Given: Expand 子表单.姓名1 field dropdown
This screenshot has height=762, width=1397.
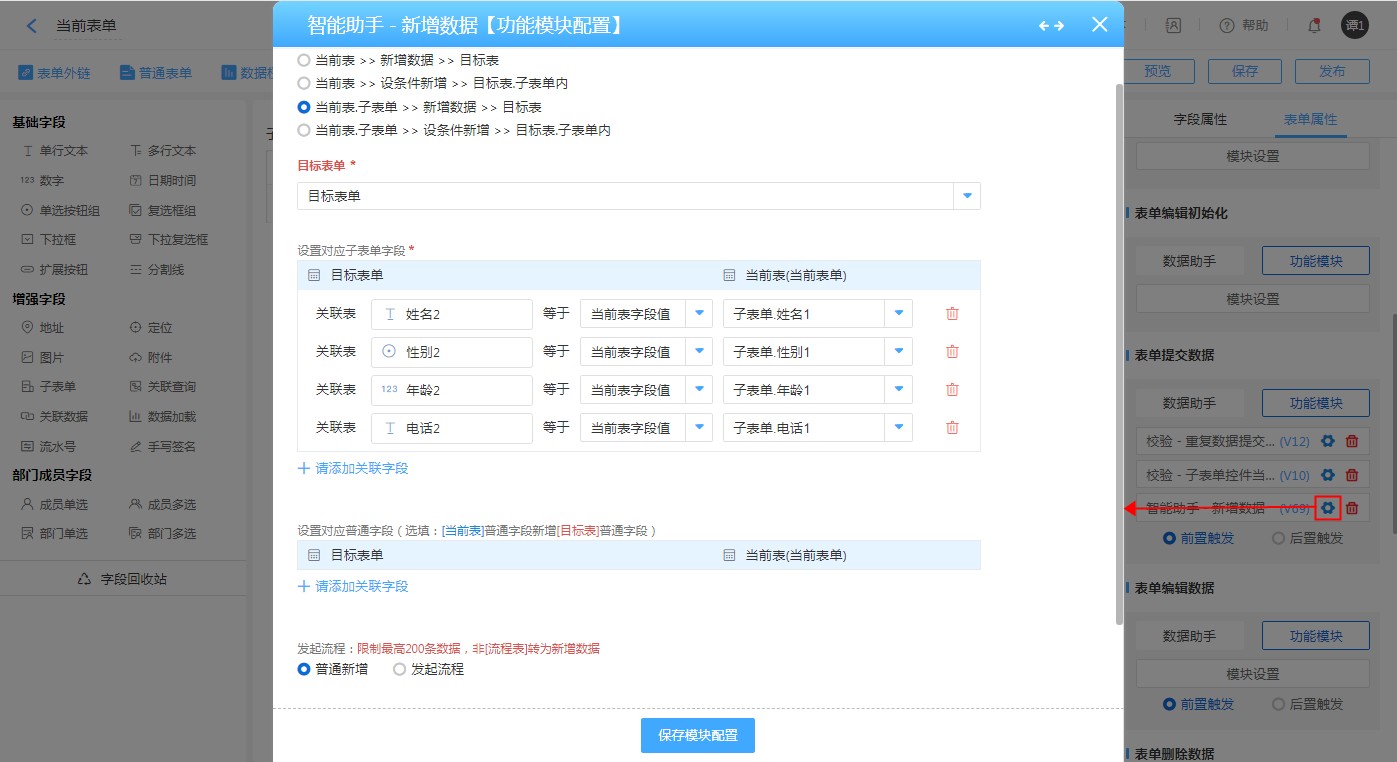Looking at the screenshot, I should tap(898, 314).
